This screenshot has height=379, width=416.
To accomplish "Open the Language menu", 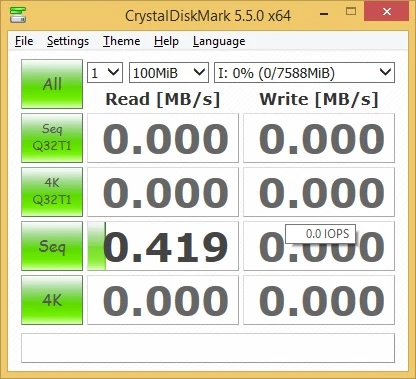I will coord(219,41).
